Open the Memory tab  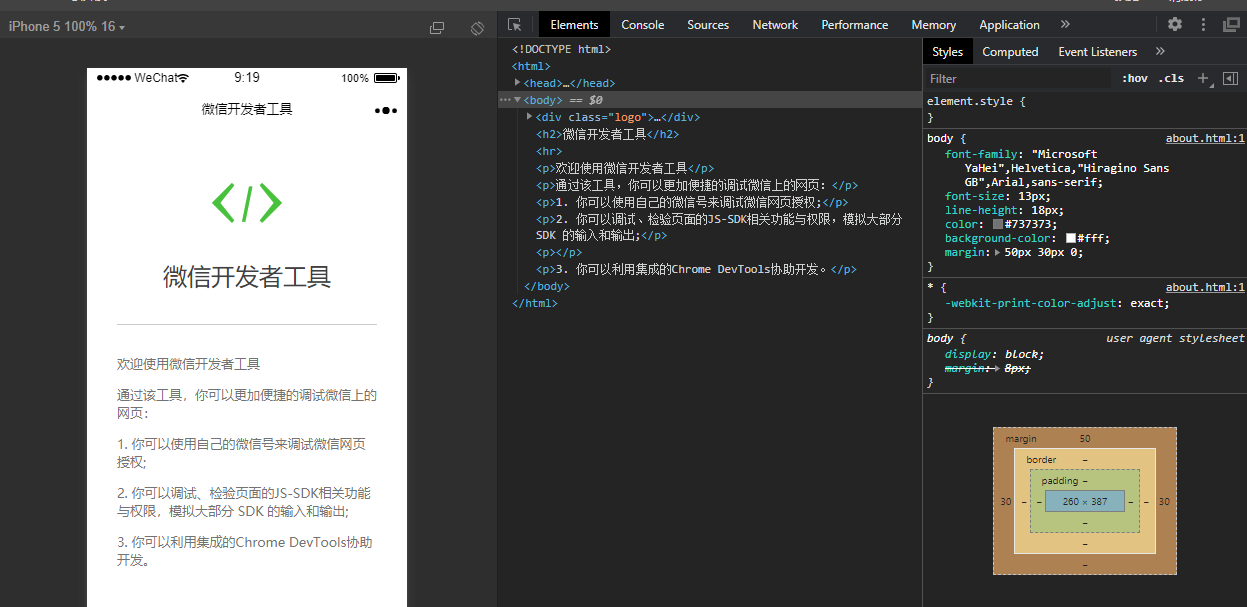[x=934, y=25]
